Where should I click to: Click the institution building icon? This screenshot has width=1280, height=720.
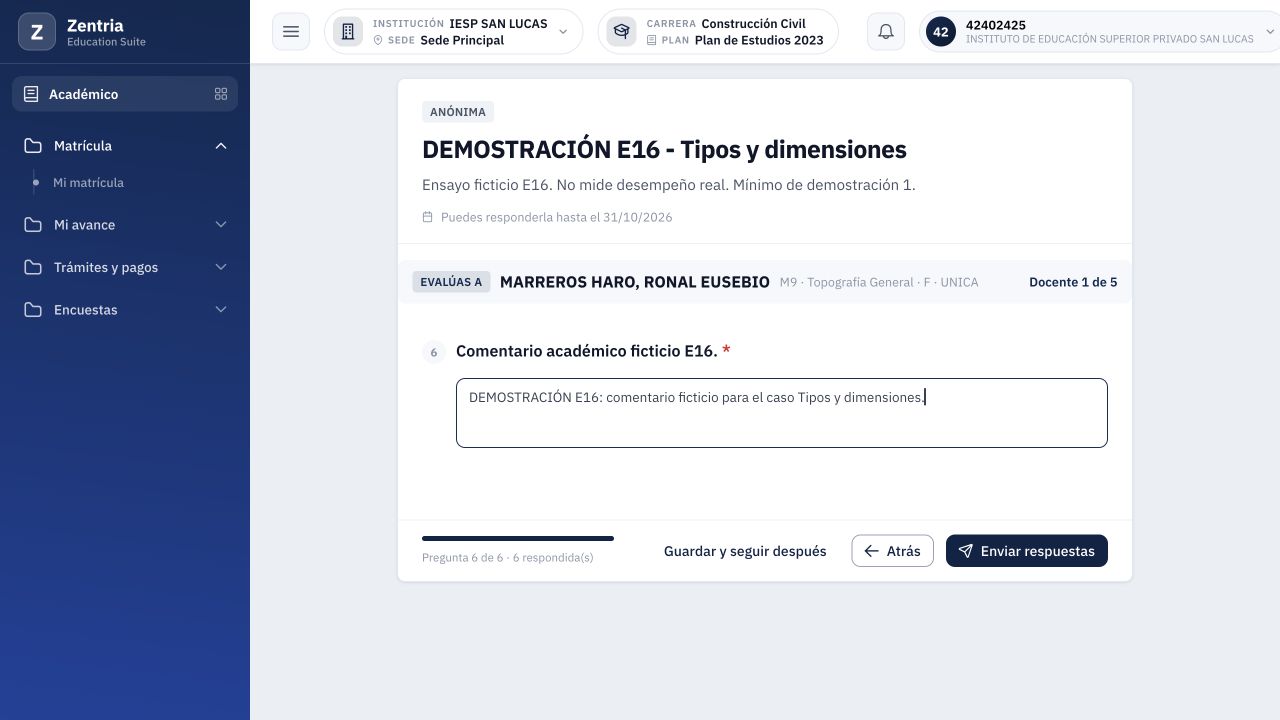tap(348, 32)
